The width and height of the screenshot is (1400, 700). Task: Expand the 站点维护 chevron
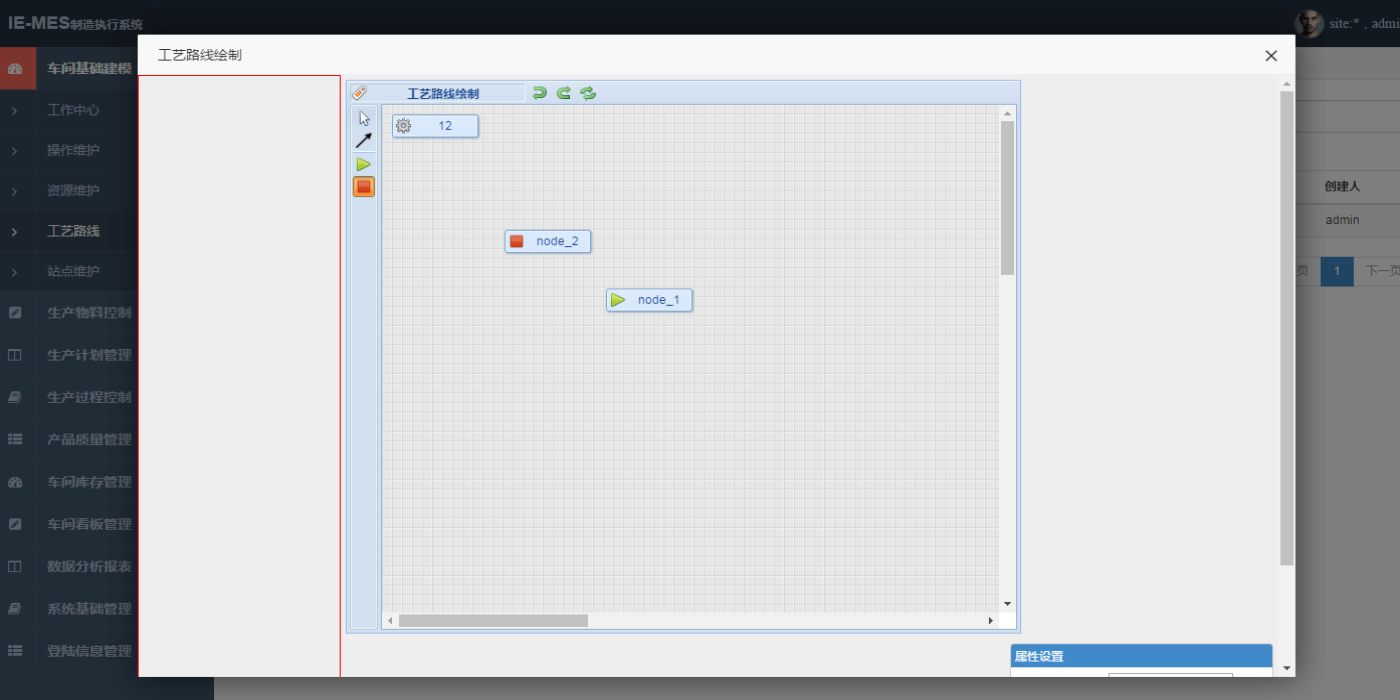pos(14,272)
